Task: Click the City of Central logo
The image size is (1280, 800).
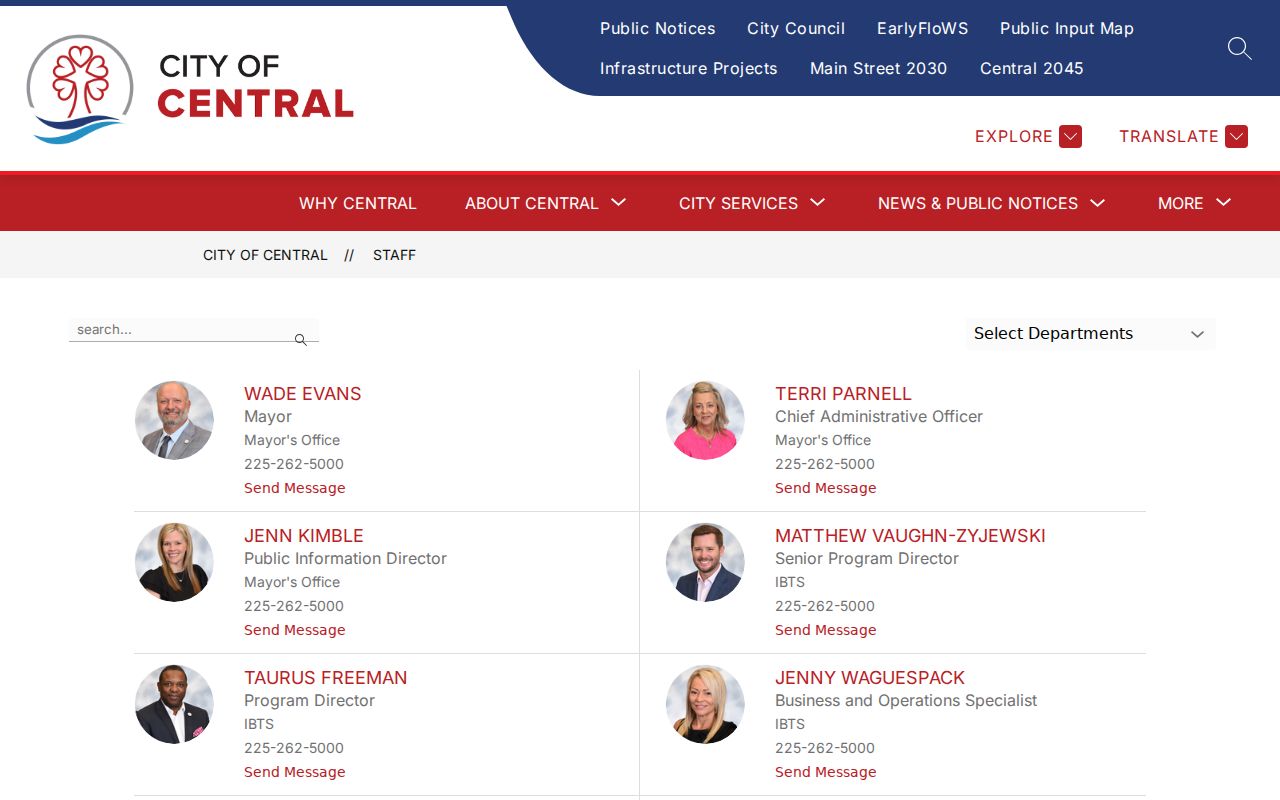Action: click(190, 90)
